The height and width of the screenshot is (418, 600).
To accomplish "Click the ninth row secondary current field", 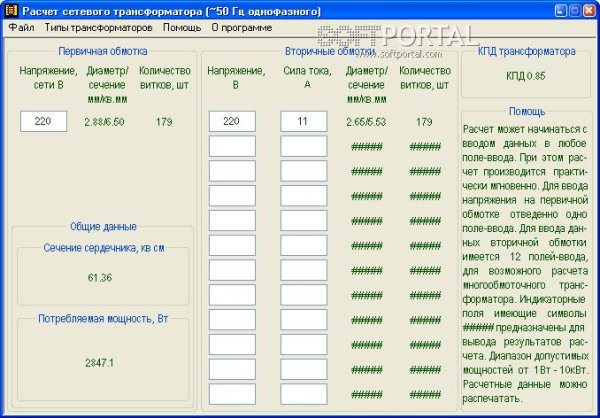I will coord(304,320).
